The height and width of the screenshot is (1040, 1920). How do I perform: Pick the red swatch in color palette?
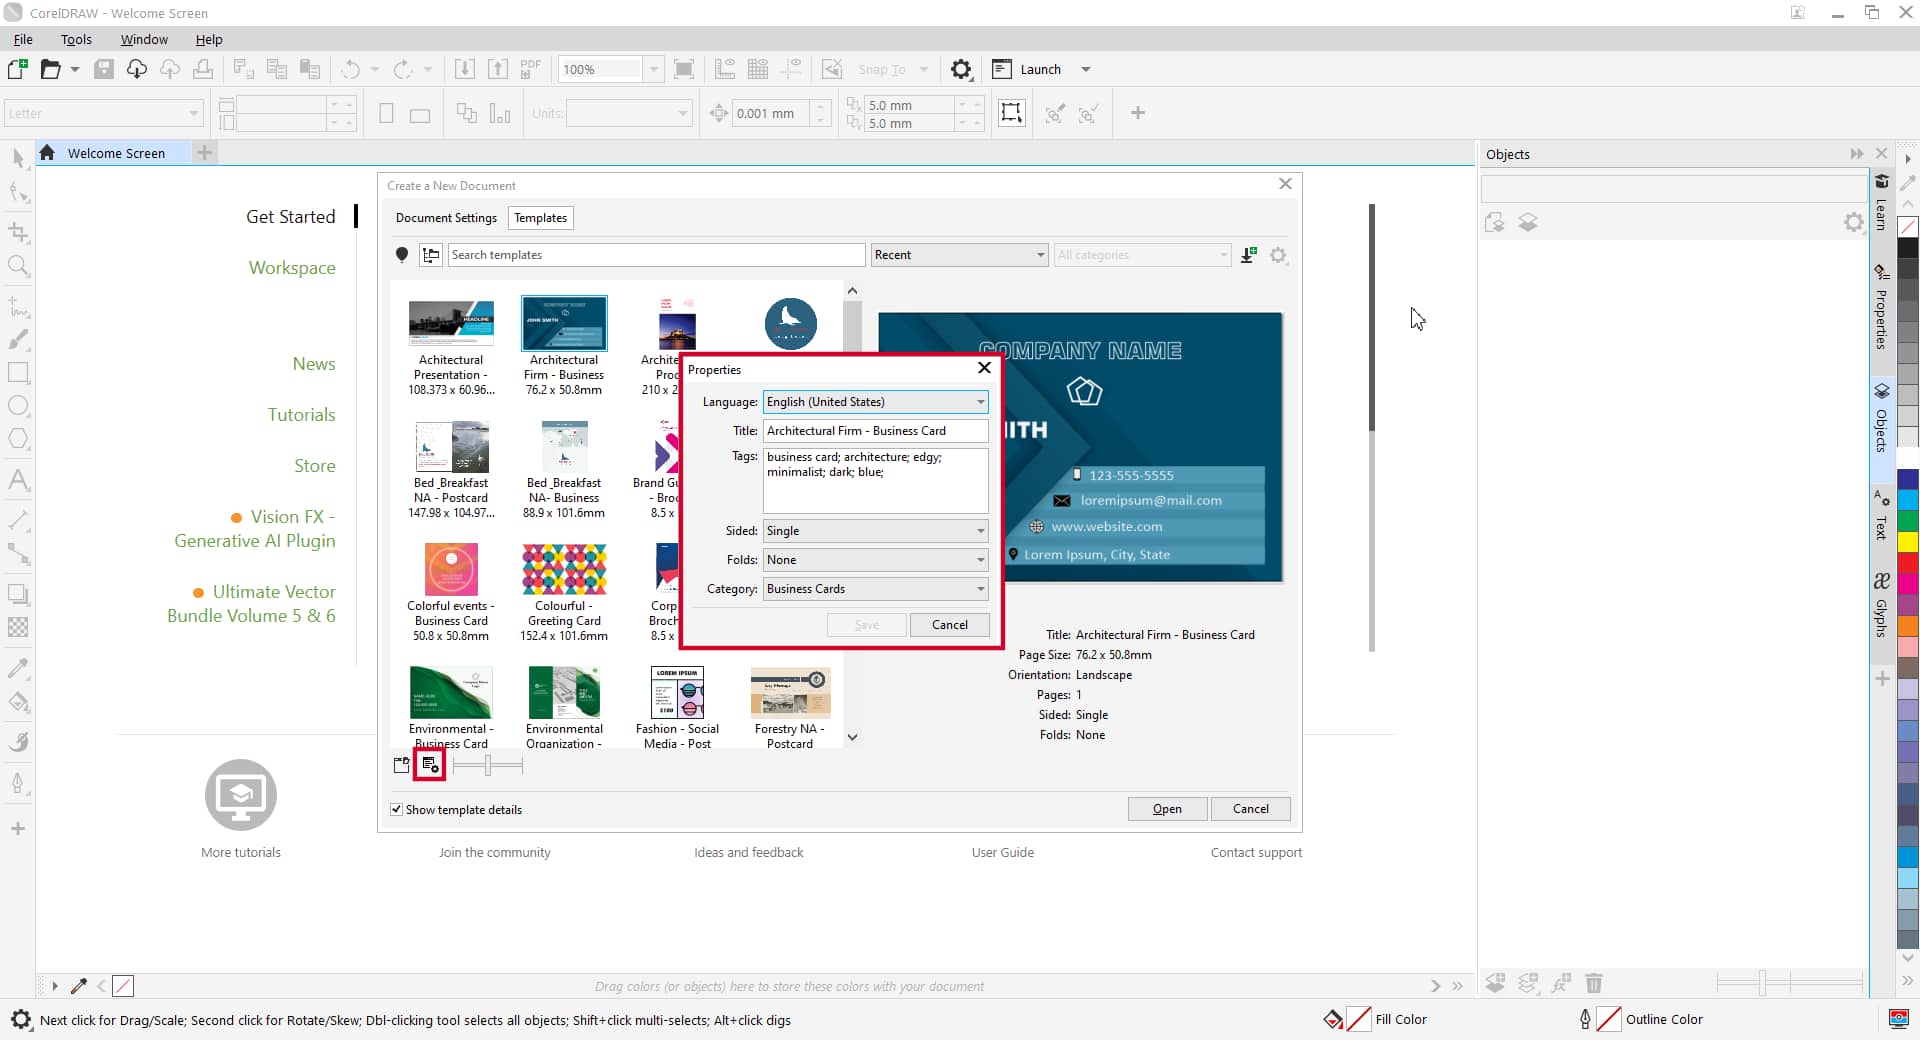point(1908,561)
